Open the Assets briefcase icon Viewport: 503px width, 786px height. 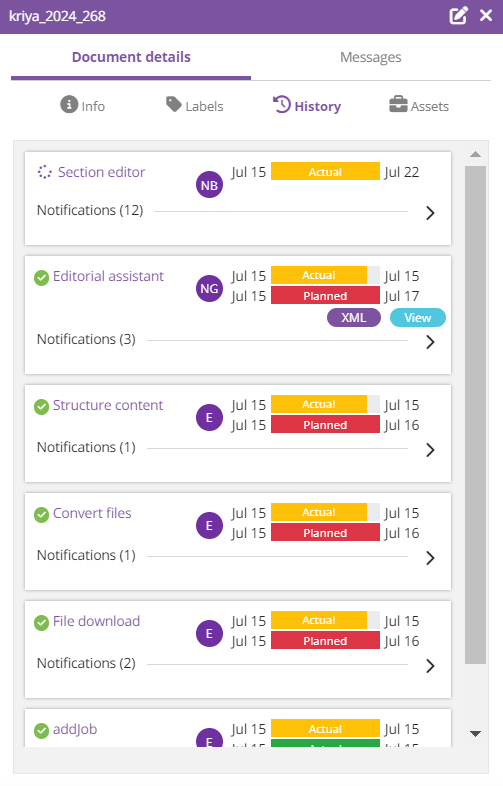click(x=398, y=104)
